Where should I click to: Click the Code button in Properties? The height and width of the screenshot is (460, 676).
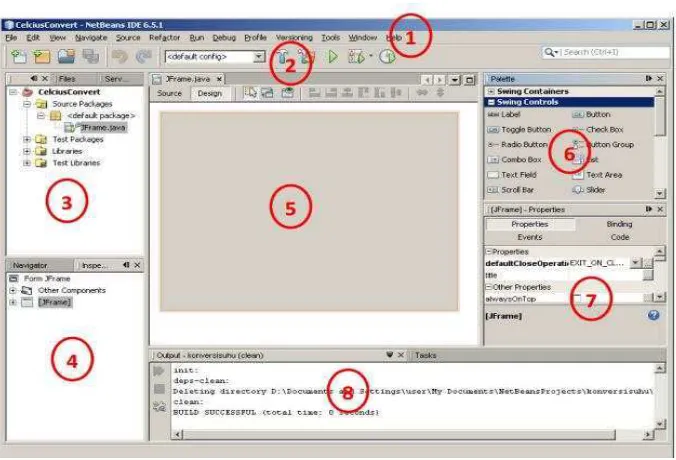620,237
